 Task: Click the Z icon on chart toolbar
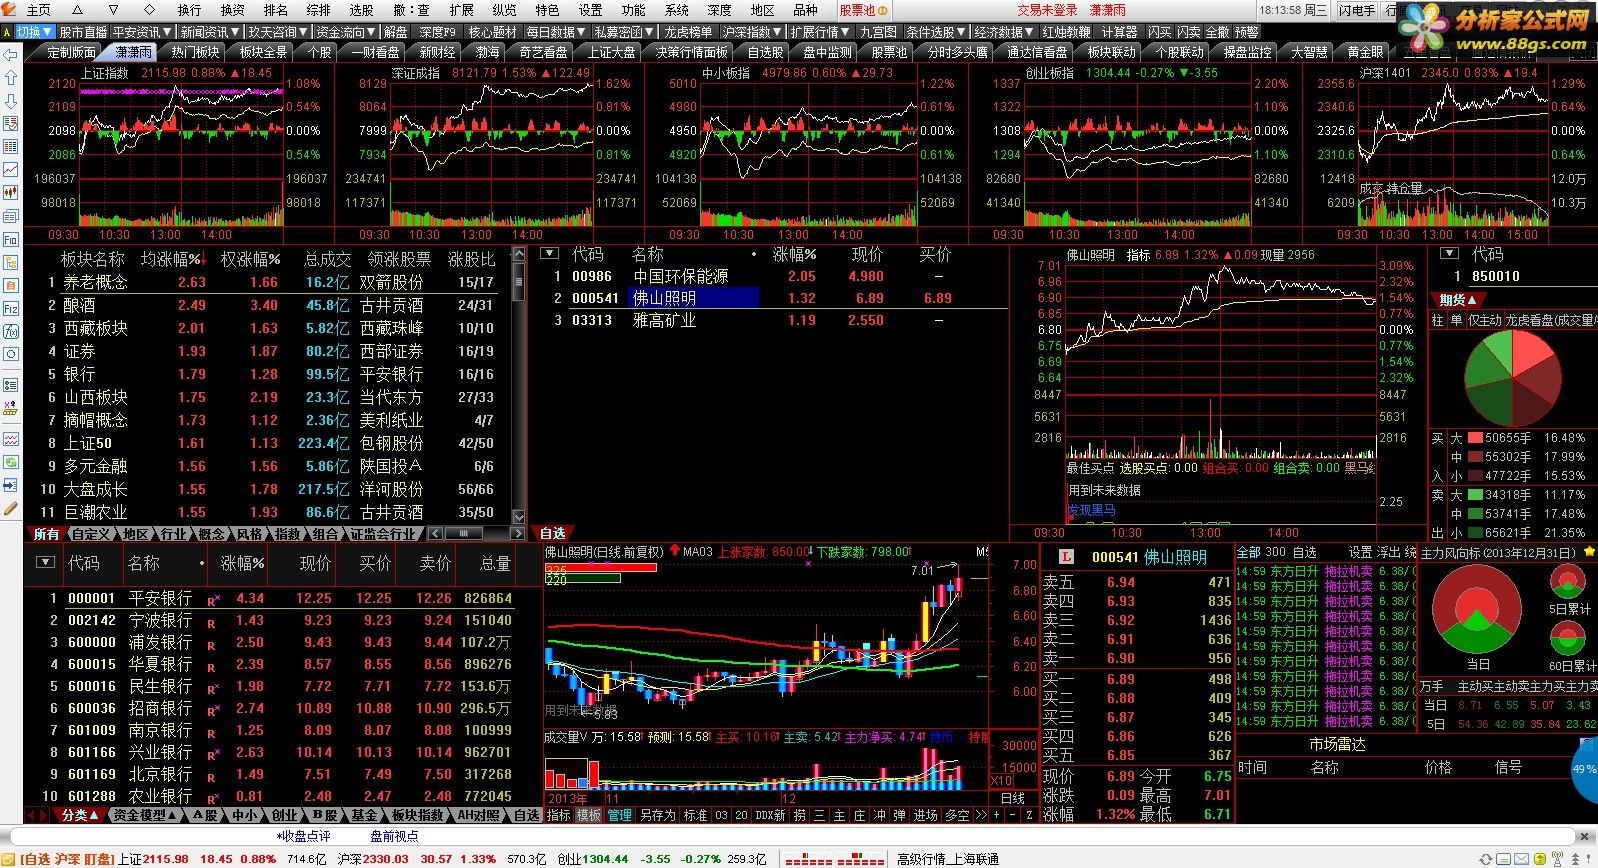[x=1029, y=815]
